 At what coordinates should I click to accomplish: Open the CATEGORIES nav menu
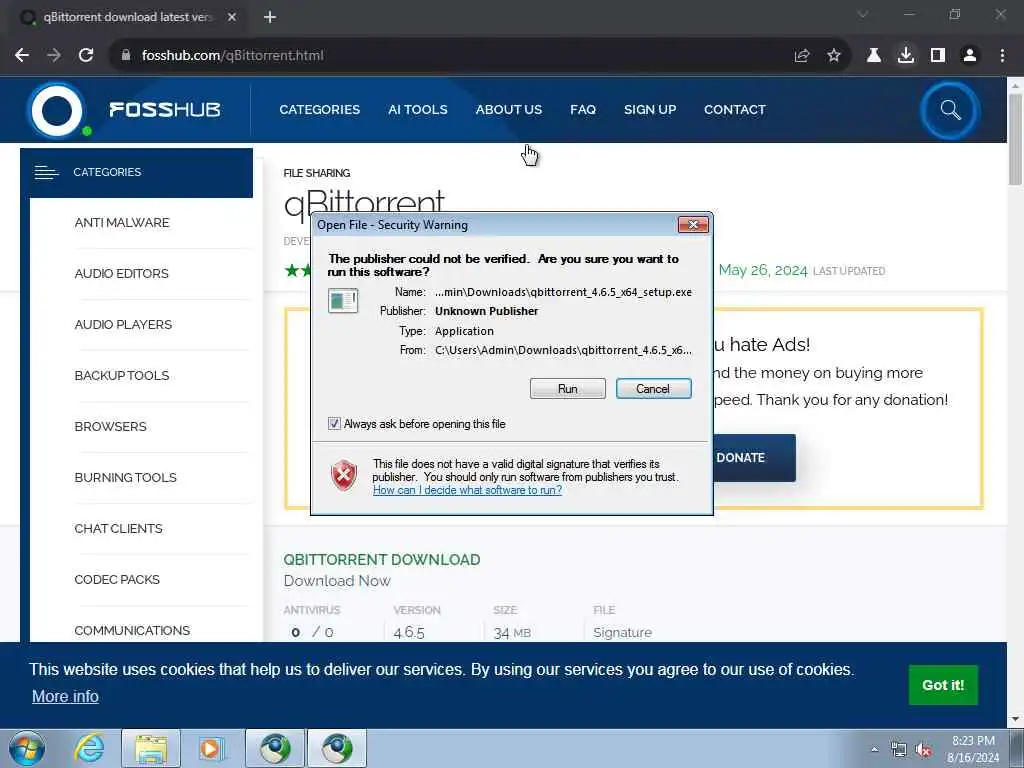point(319,110)
